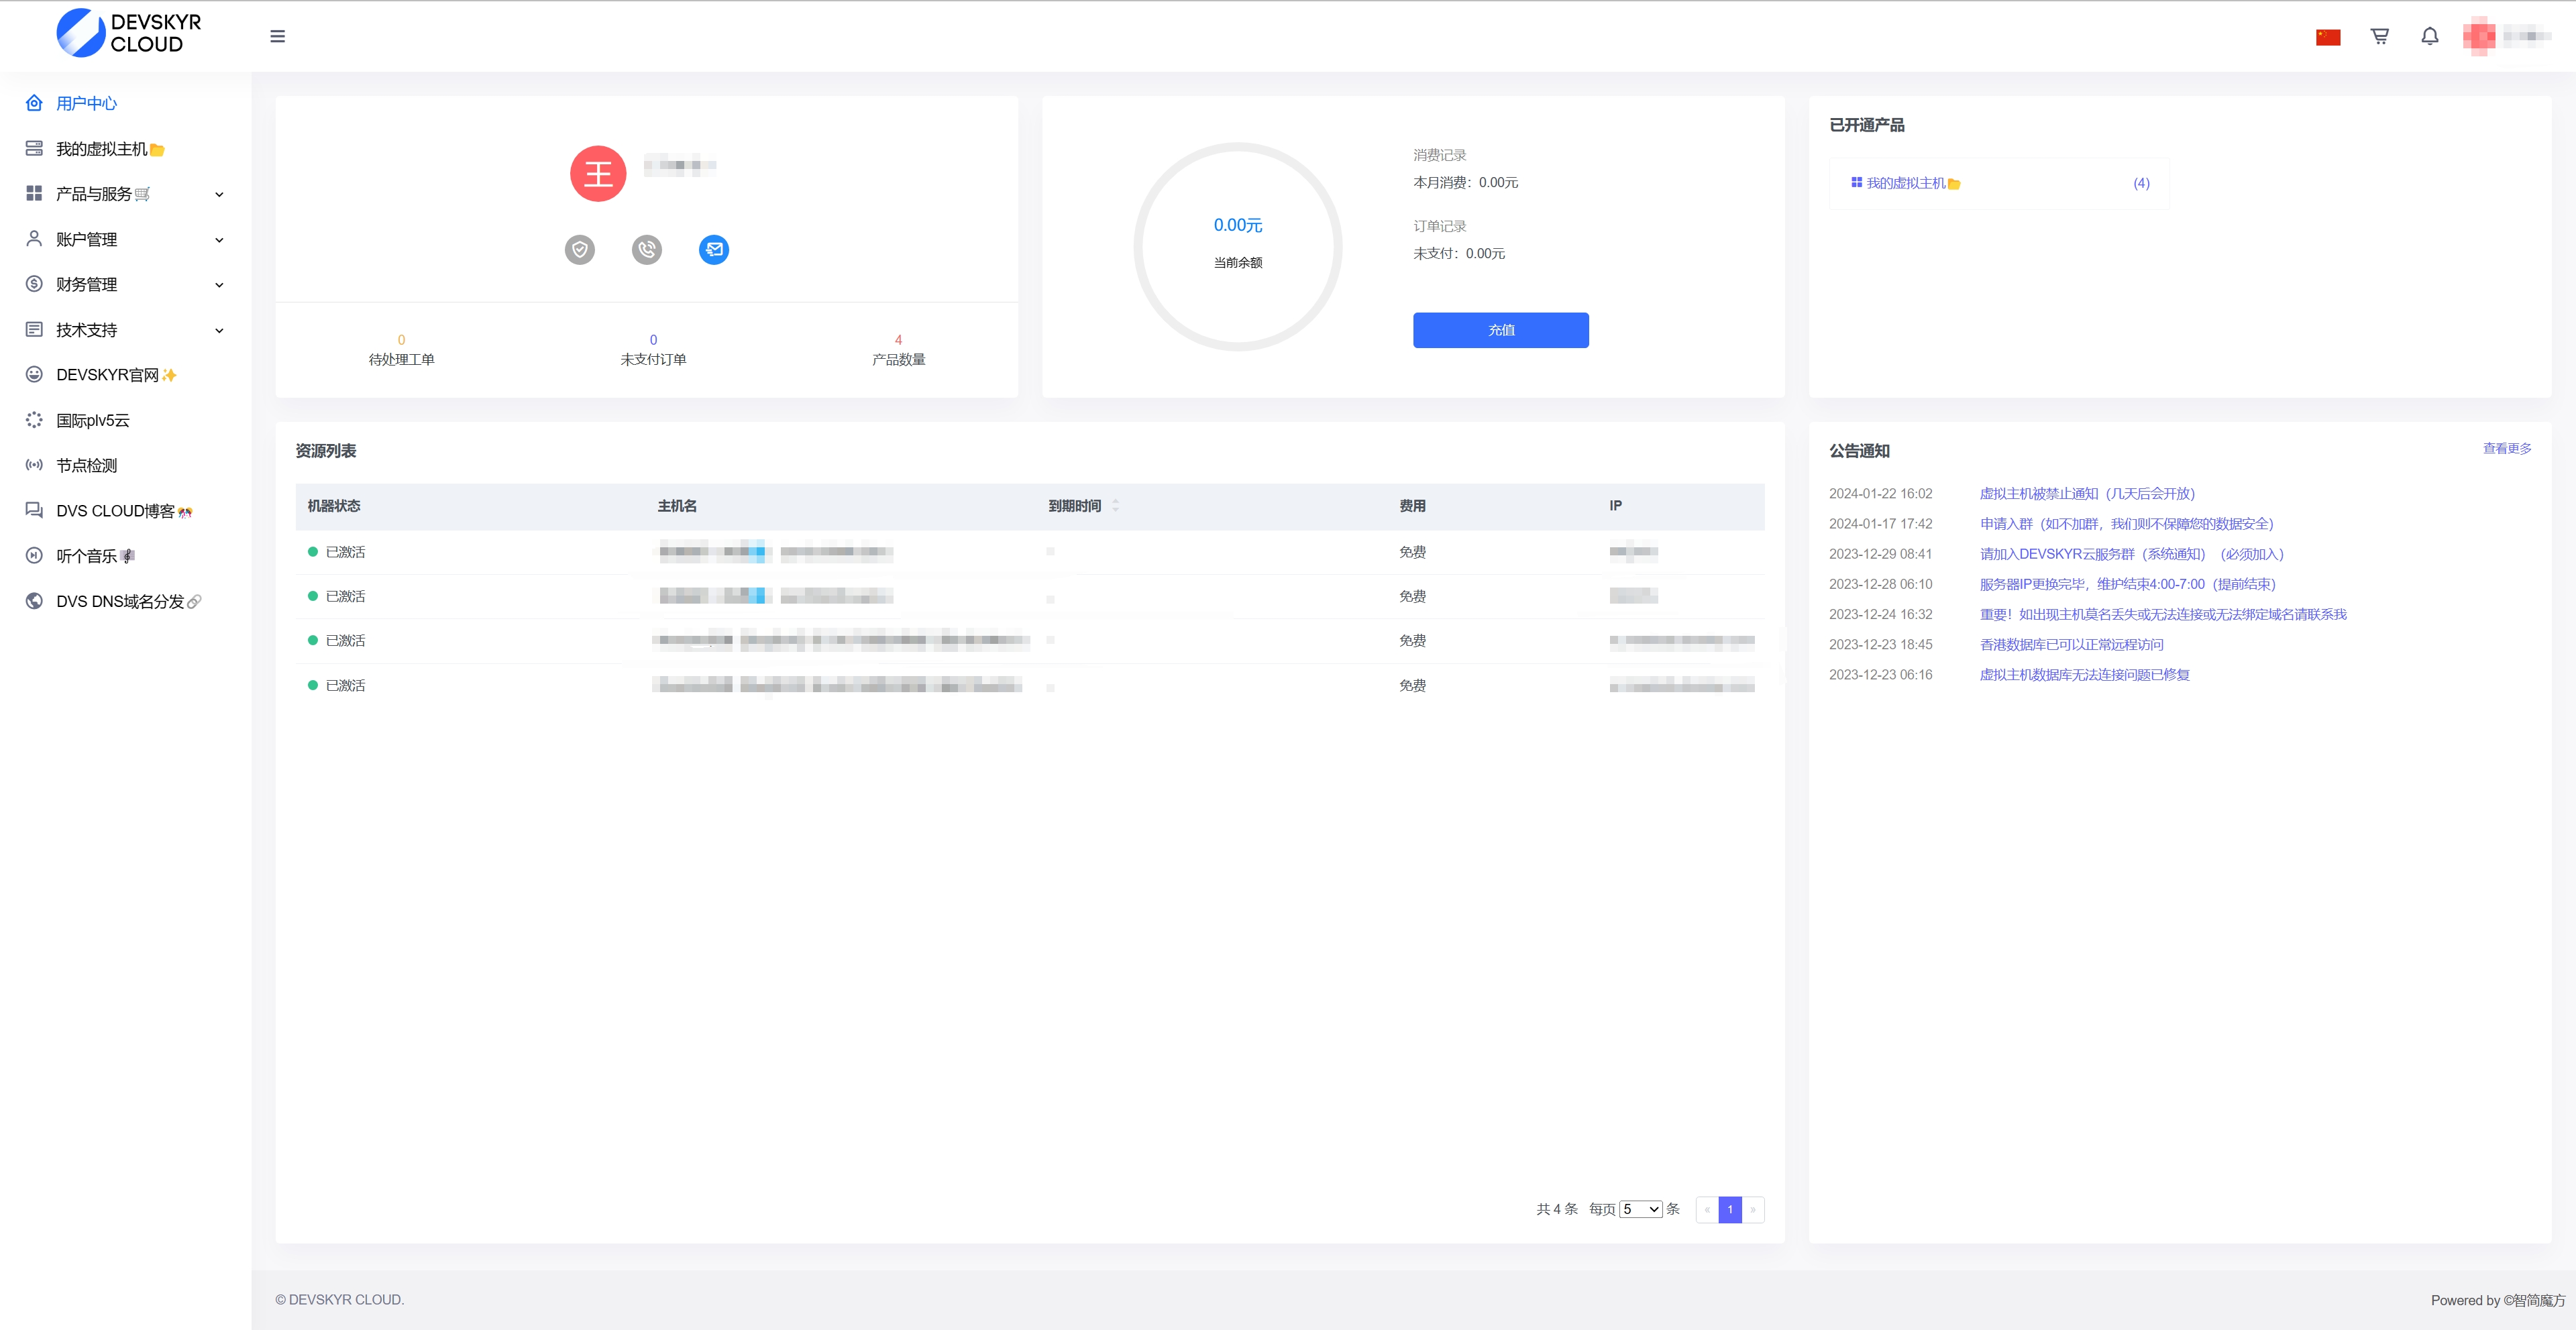
Task: Open the shopping cart icon
Action: [2379, 36]
